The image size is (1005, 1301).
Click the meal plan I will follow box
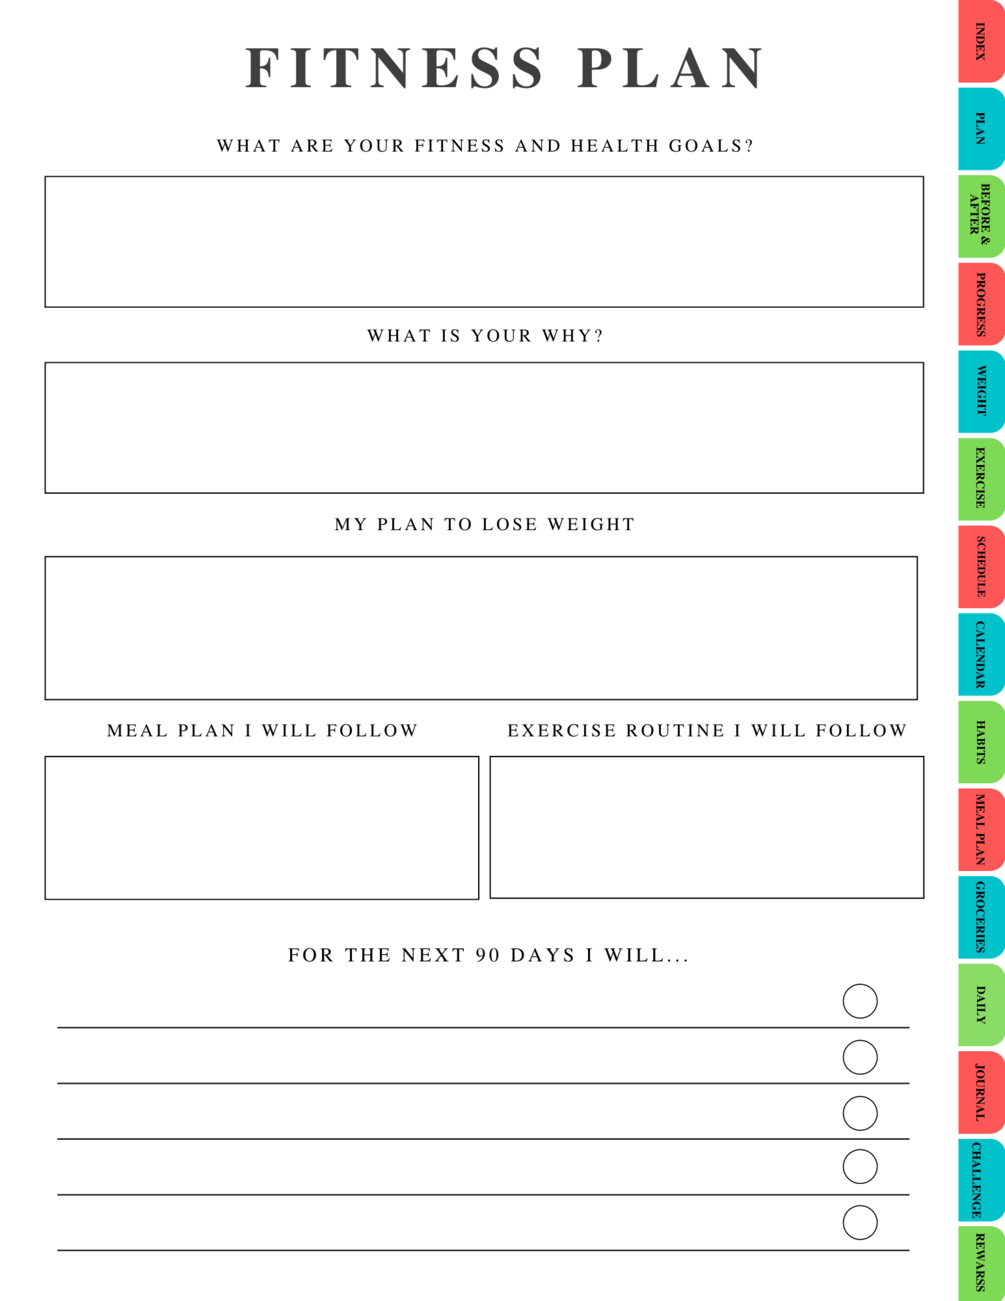click(x=262, y=828)
